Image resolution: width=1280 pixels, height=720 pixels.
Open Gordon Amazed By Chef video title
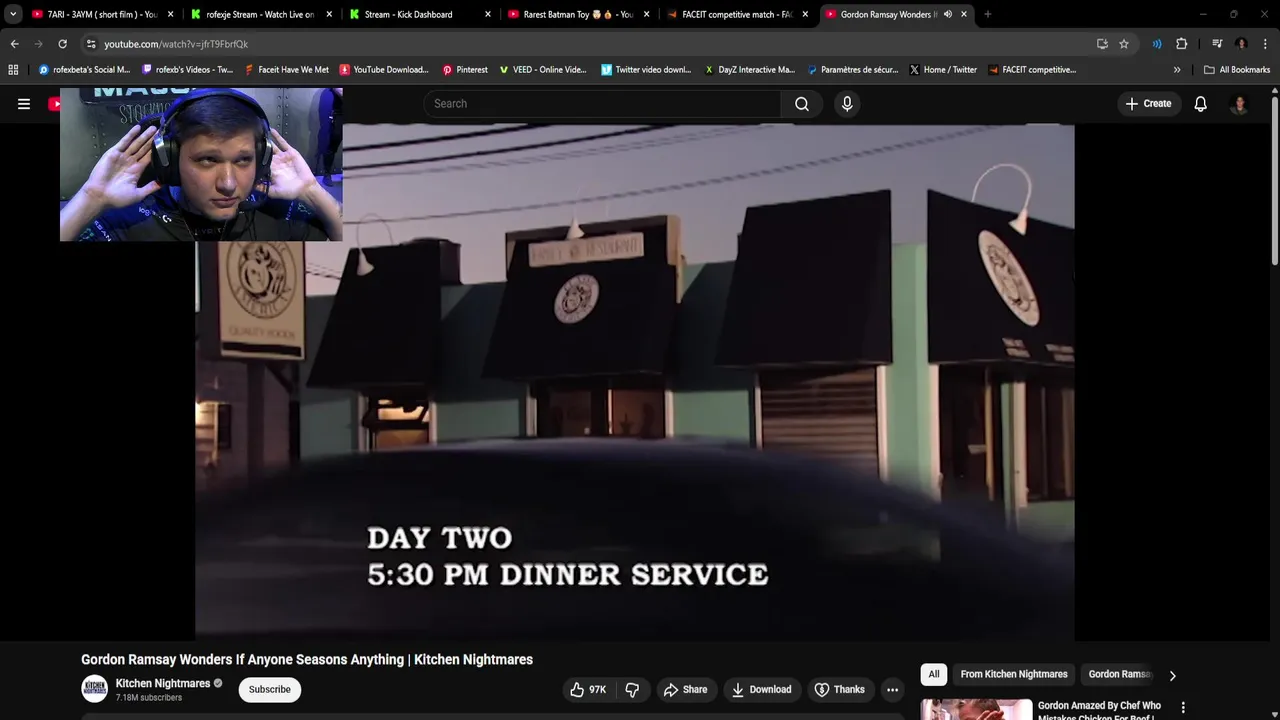pyautogui.click(x=1100, y=710)
